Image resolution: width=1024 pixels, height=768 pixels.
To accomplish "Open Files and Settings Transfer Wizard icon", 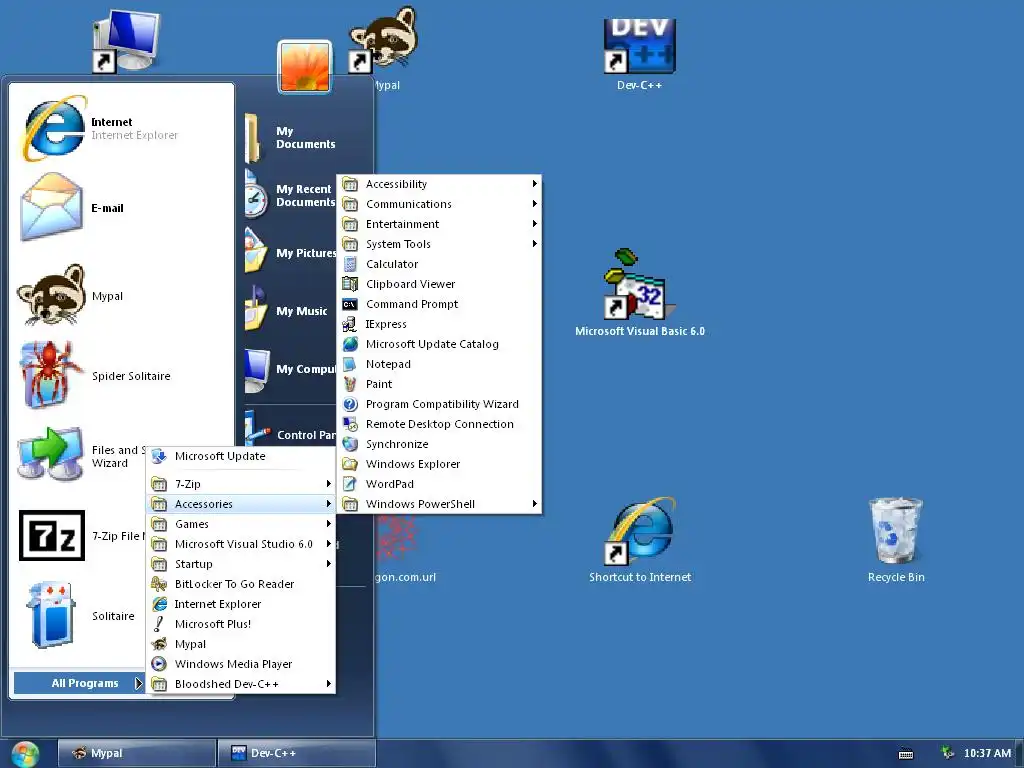I will 51,455.
